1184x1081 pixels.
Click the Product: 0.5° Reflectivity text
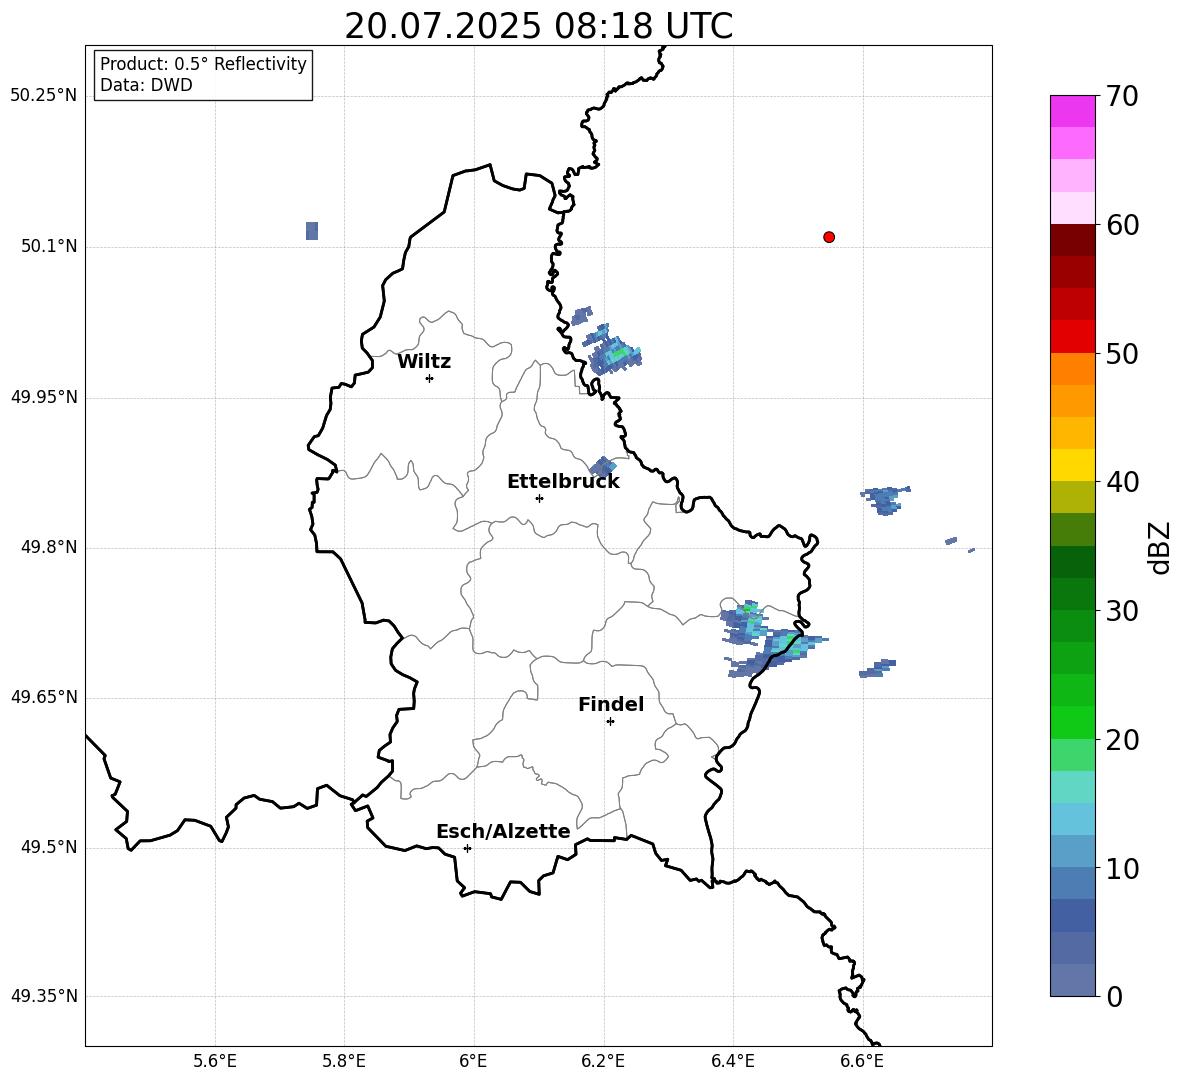click(203, 64)
